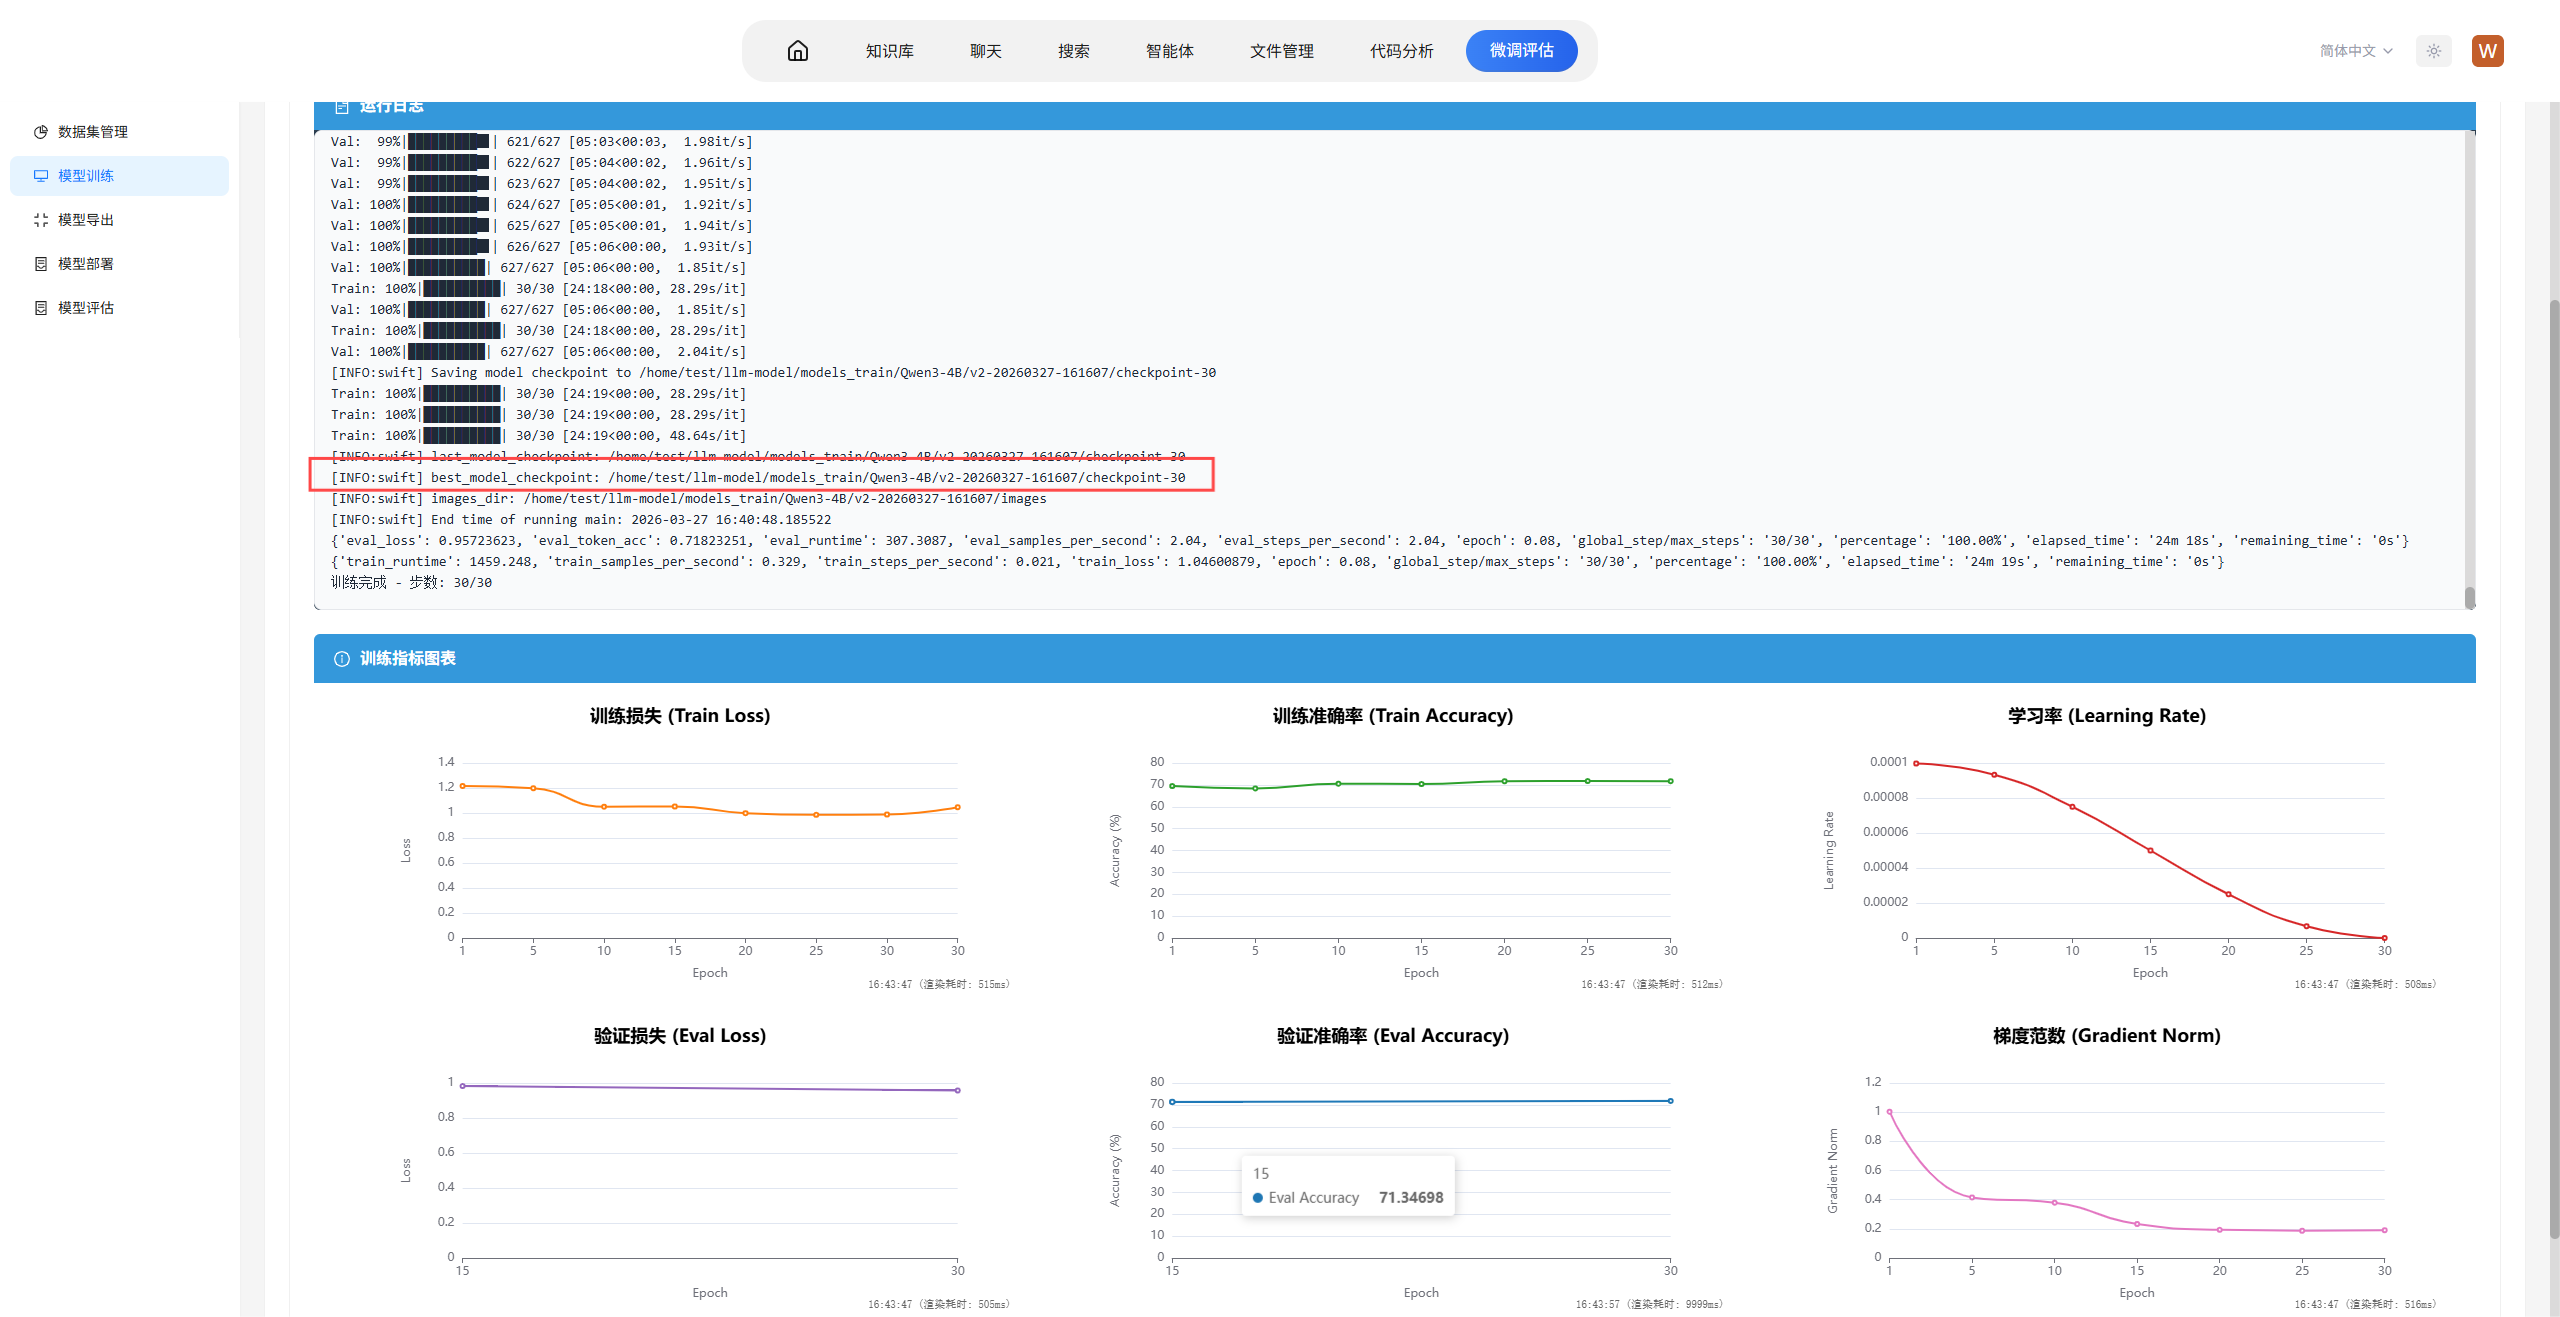Click the last Train Loss data point
This screenshot has width=2560, height=1317.
point(957,807)
